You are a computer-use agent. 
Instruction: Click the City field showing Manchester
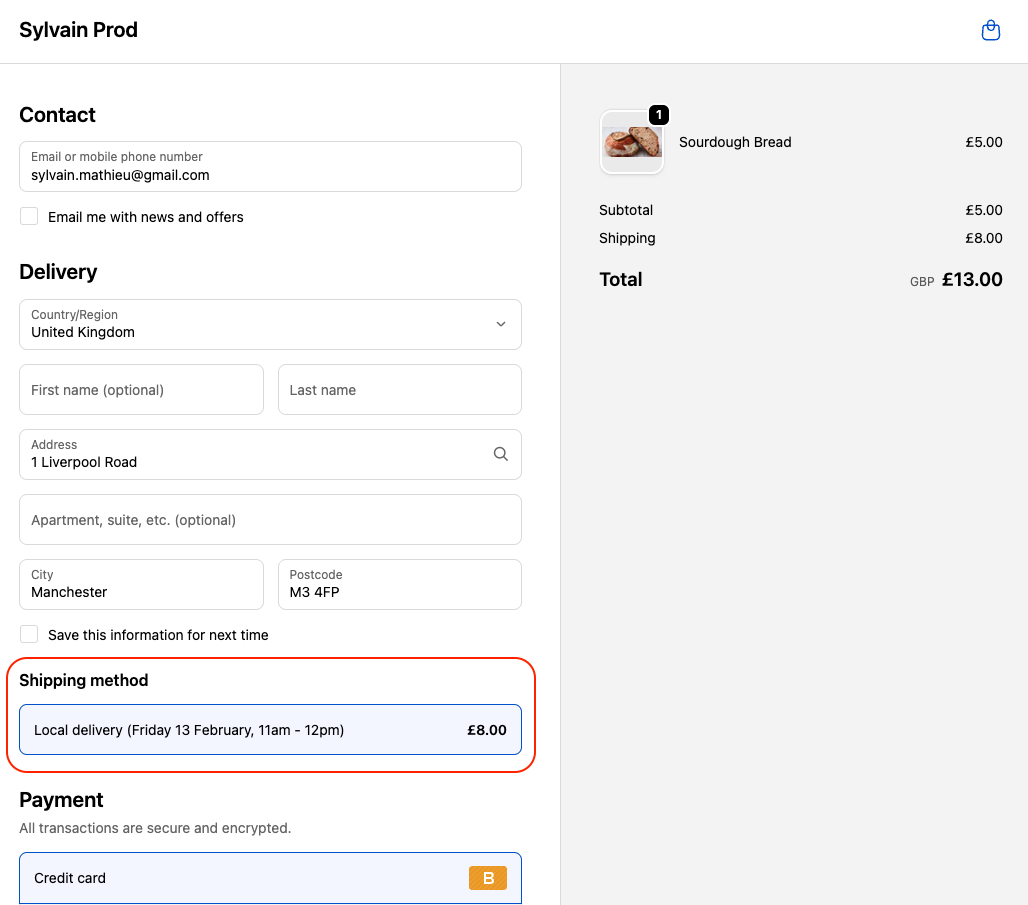pyautogui.click(x=141, y=585)
